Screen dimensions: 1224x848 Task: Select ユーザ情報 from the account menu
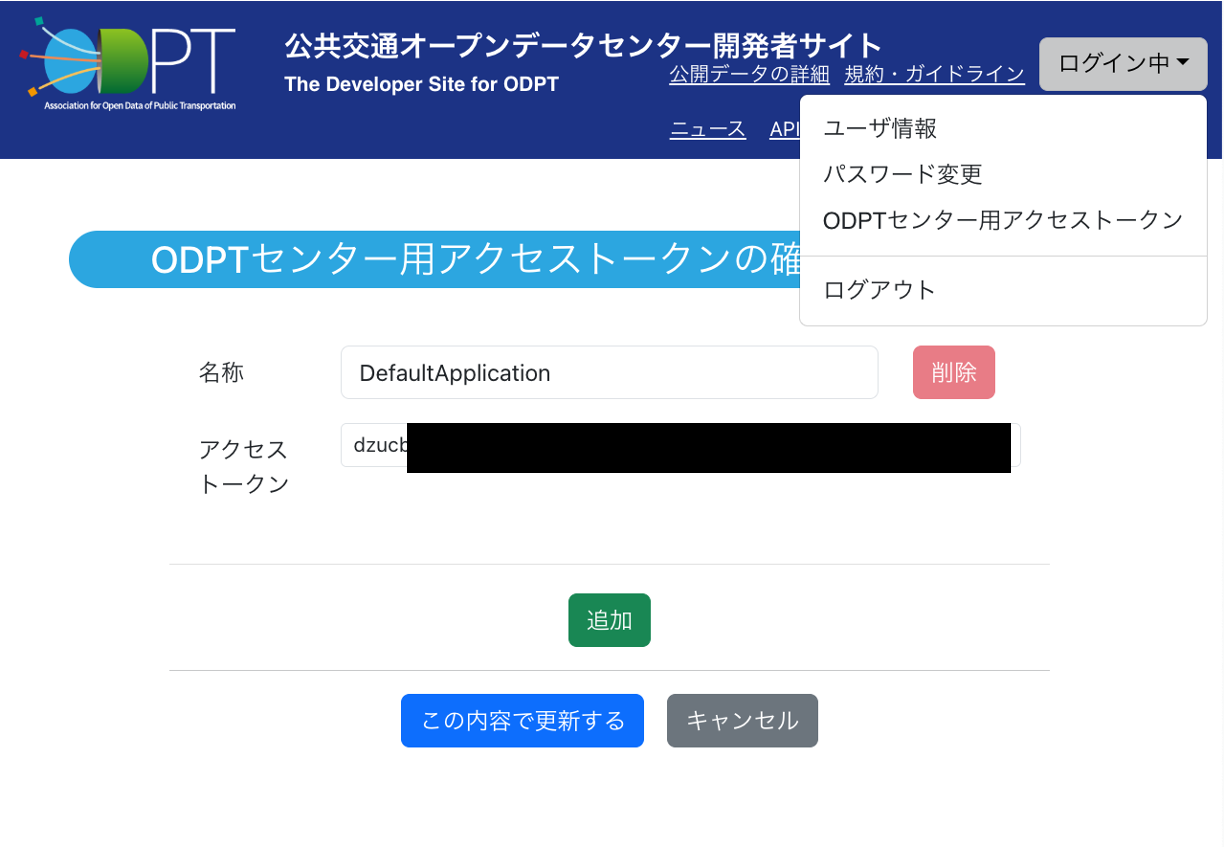click(879, 128)
